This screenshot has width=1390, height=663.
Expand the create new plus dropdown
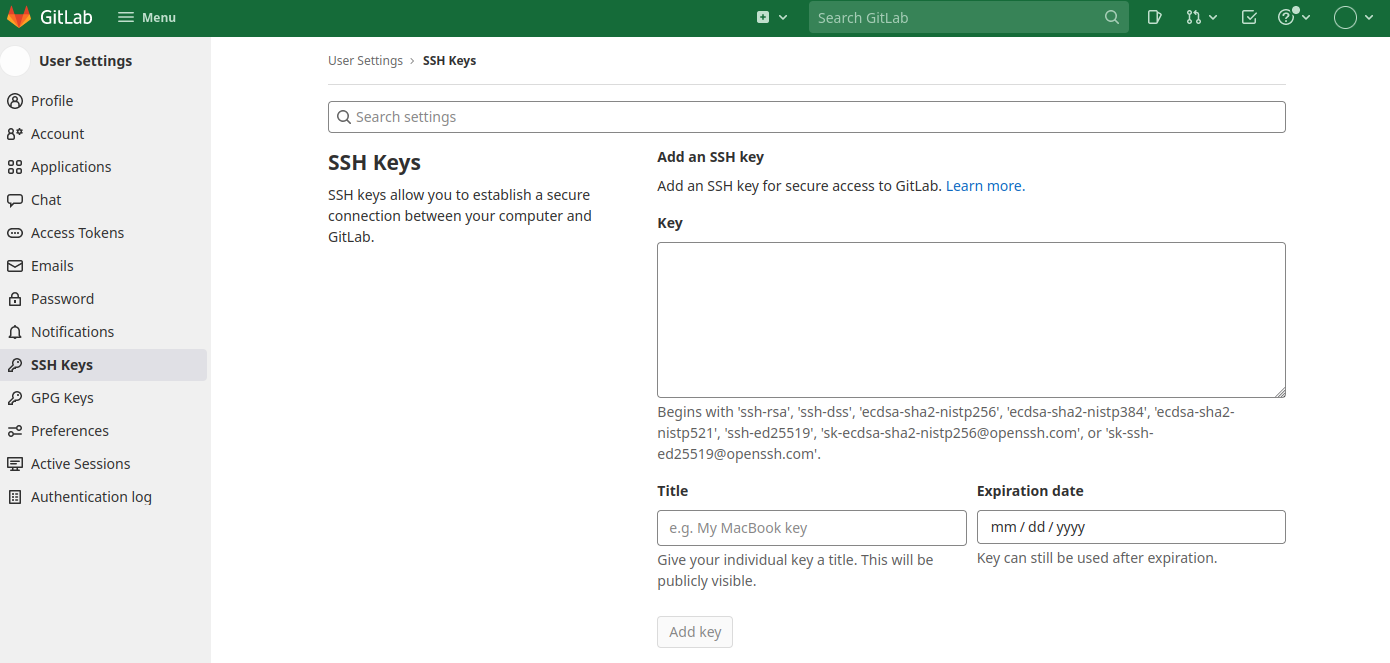(x=771, y=17)
